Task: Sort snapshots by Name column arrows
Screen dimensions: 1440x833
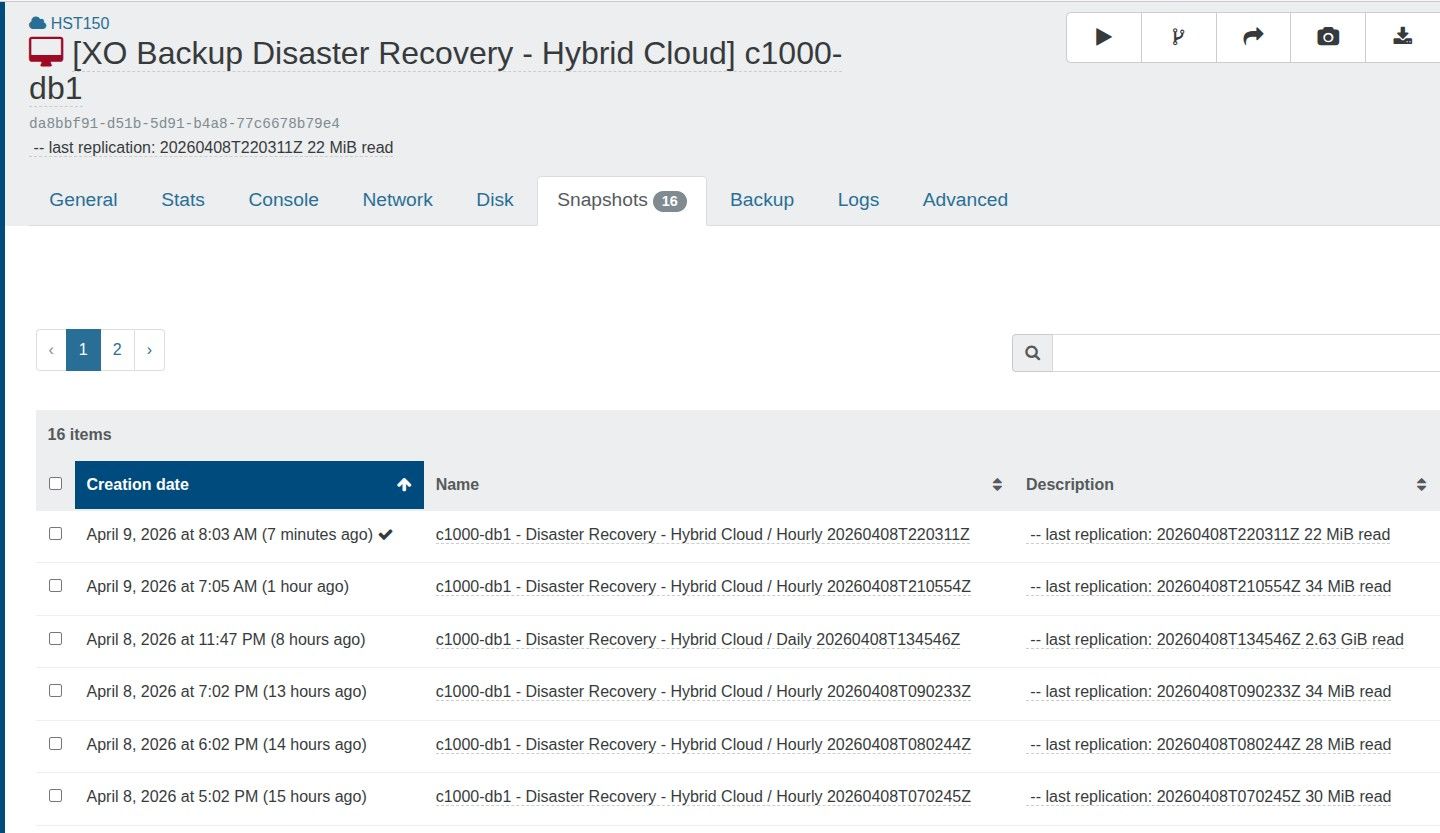Action: point(996,485)
